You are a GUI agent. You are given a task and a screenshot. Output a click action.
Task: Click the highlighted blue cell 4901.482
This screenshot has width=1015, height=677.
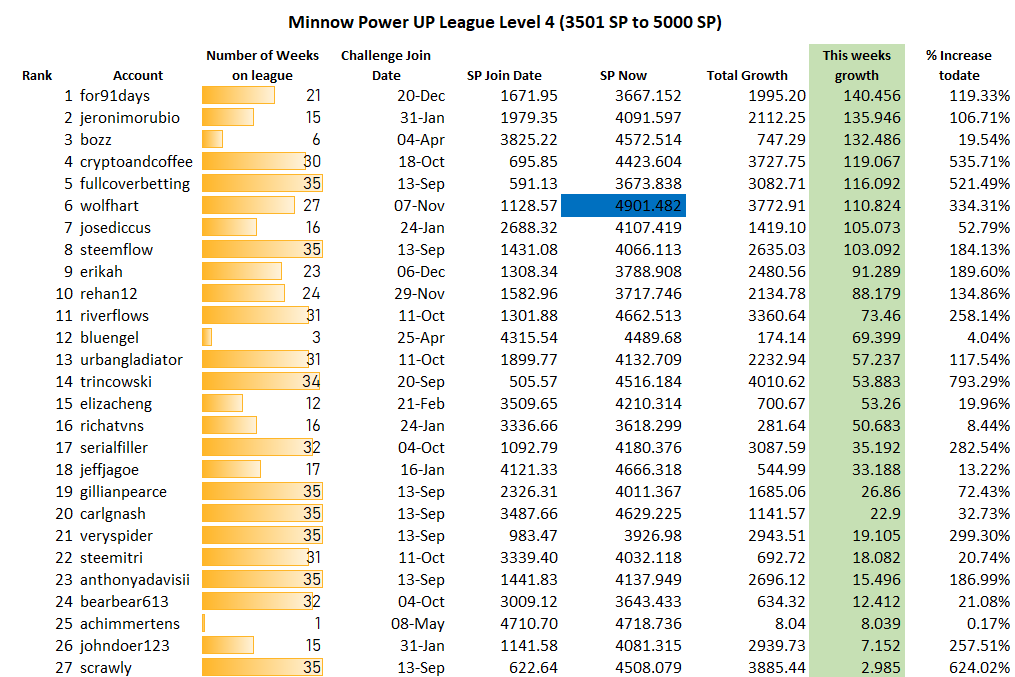[623, 206]
